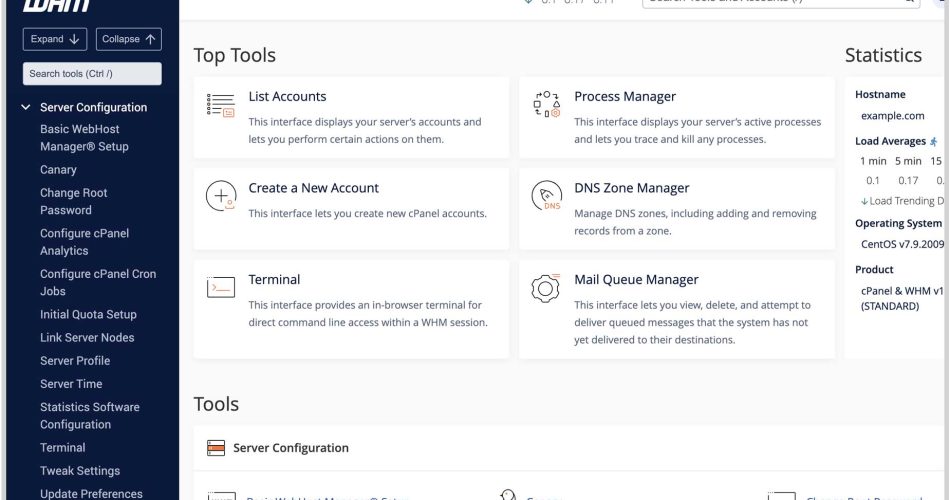Screen dimensions: 950x500
Task: Click the Server Configuration section icon under Tools
Action: tap(216, 448)
